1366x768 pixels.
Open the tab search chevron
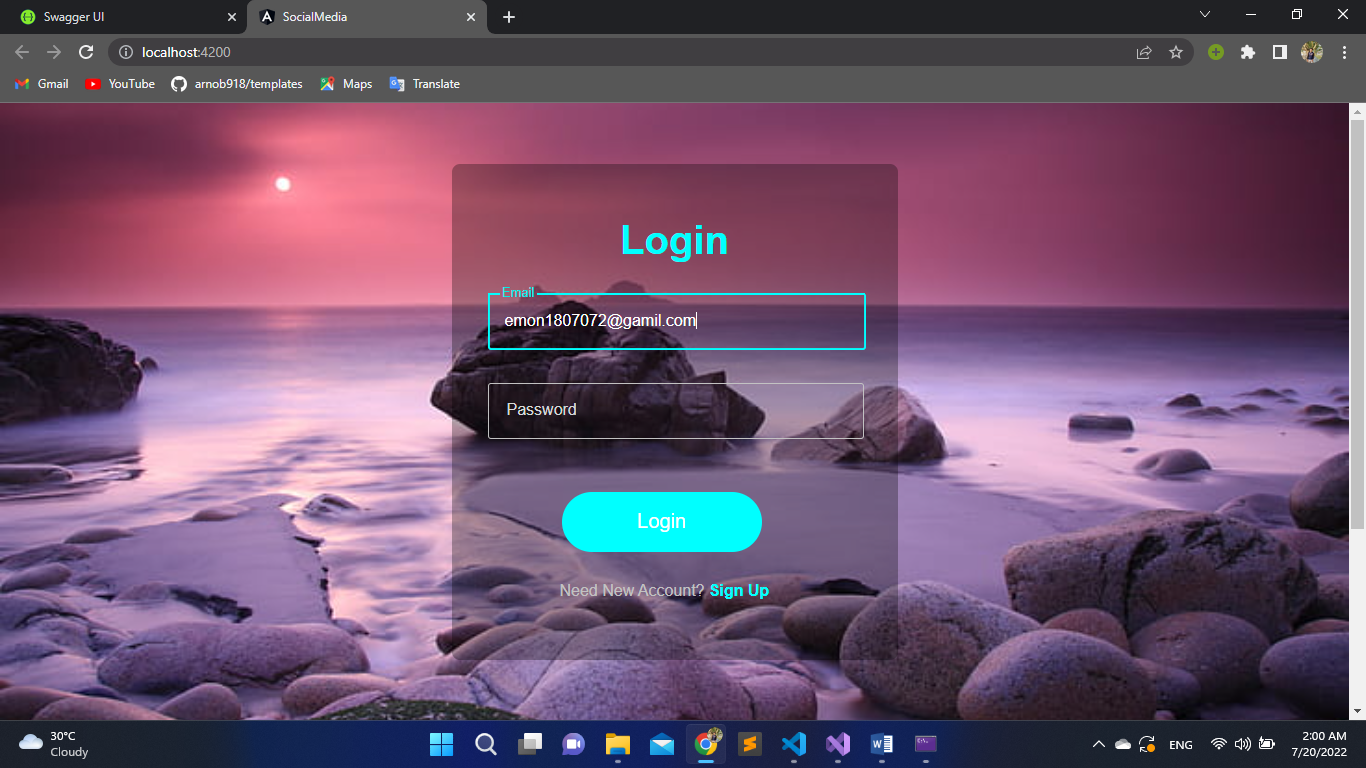(1205, 14)
